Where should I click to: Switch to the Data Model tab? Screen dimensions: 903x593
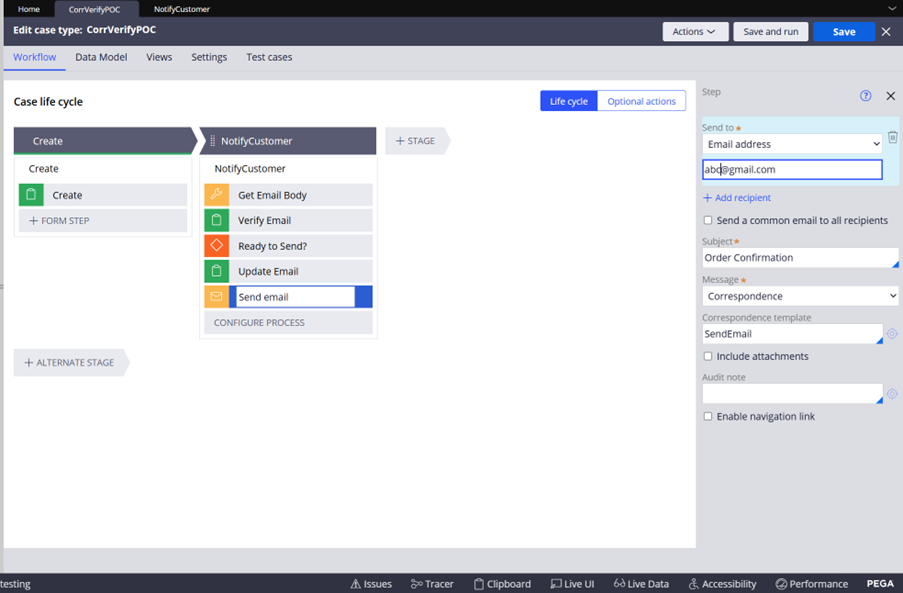tap(101, 57)
